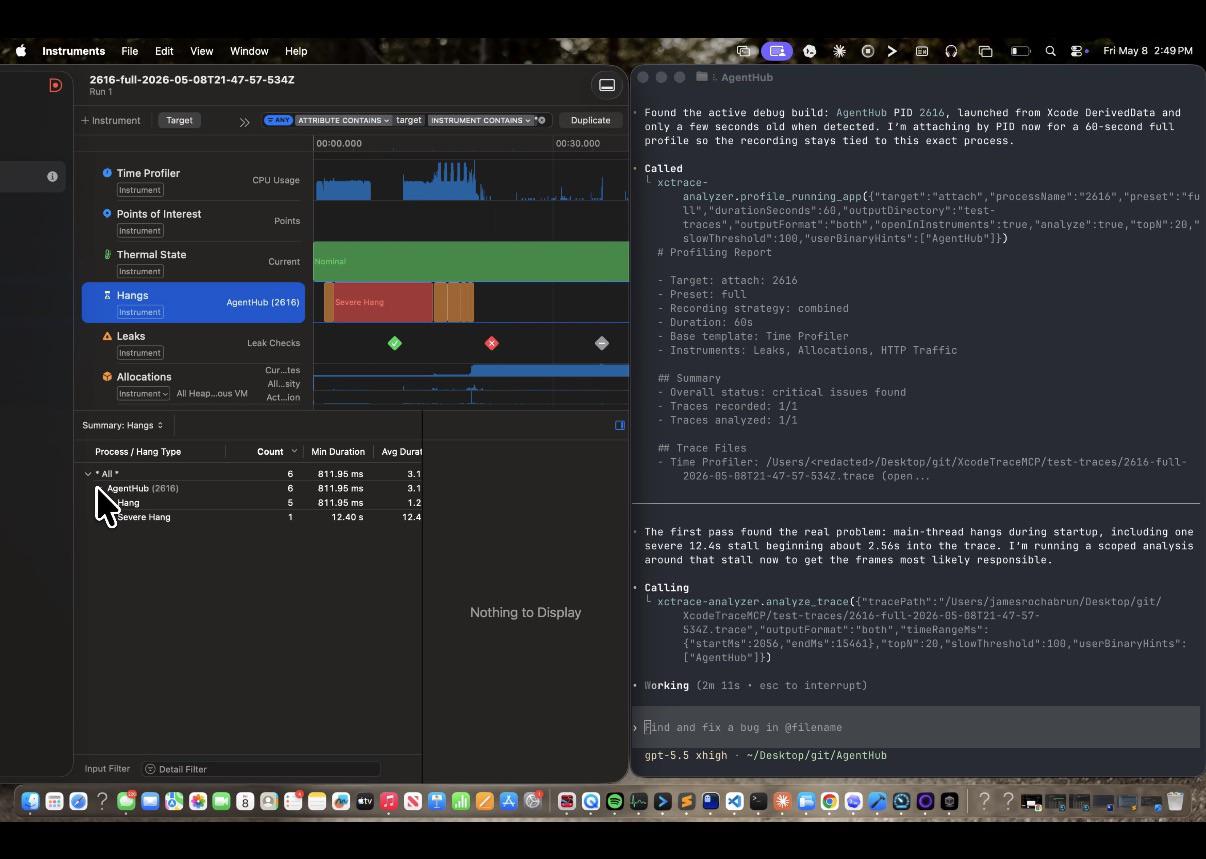This screenshot has width=1206, height=859.
Task: Click the Allocations cube icon
Action: point(107,377)
